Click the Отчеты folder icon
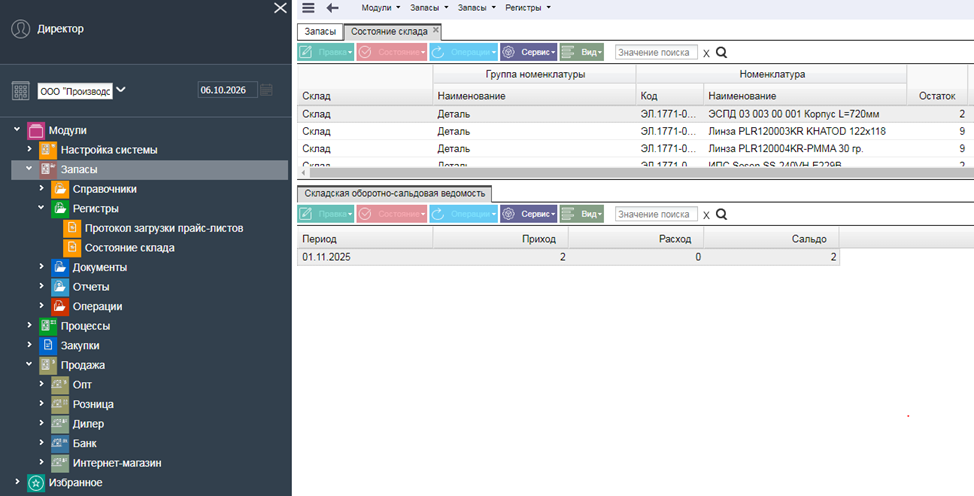Screen dimensions: 974x496 [60, 287]
